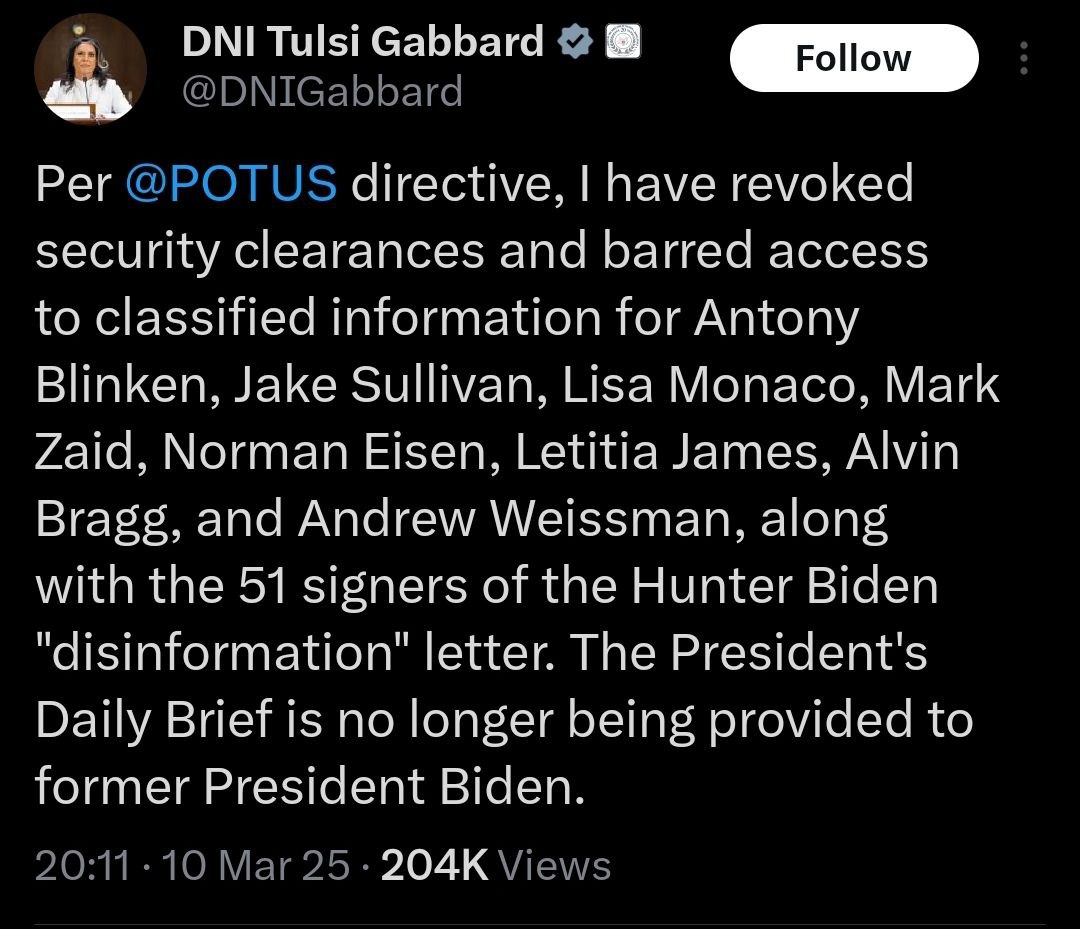
Task: Click the @DNIGabbard handle
Action: click(x=322, y=92)
